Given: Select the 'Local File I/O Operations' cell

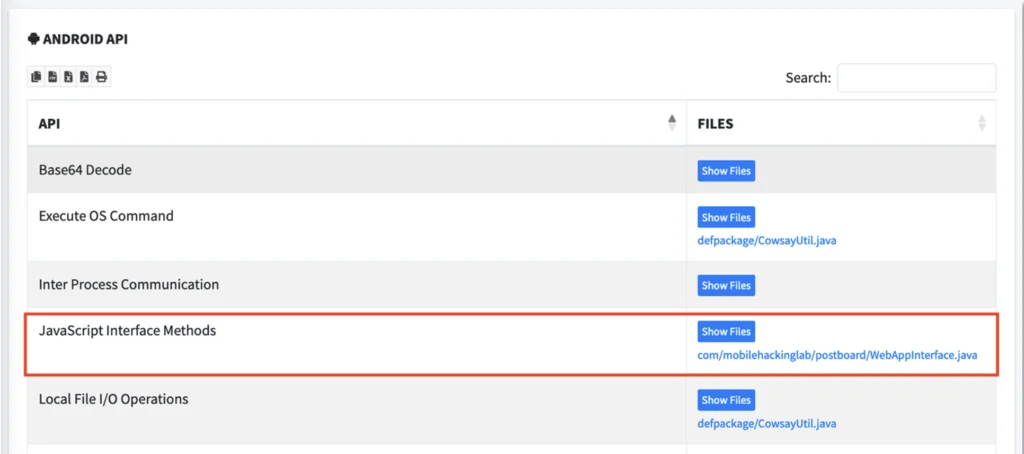Looking at the screenshot, I should (357, 410).
